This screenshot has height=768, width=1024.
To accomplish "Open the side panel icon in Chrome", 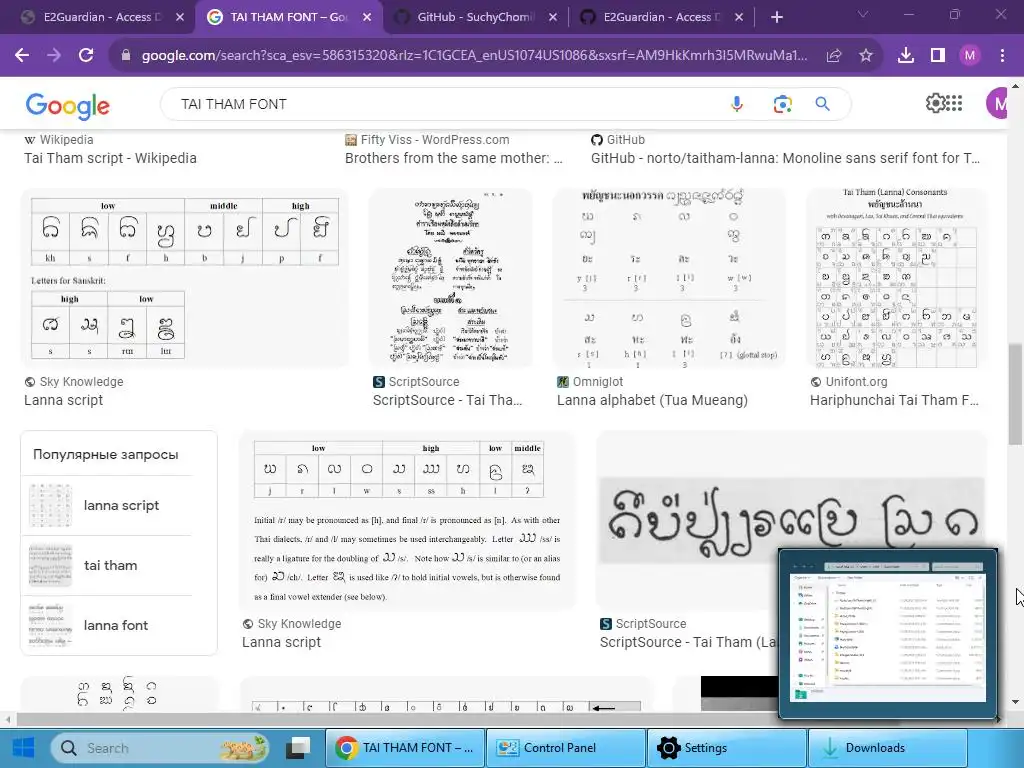I will [x=938, y=56].
